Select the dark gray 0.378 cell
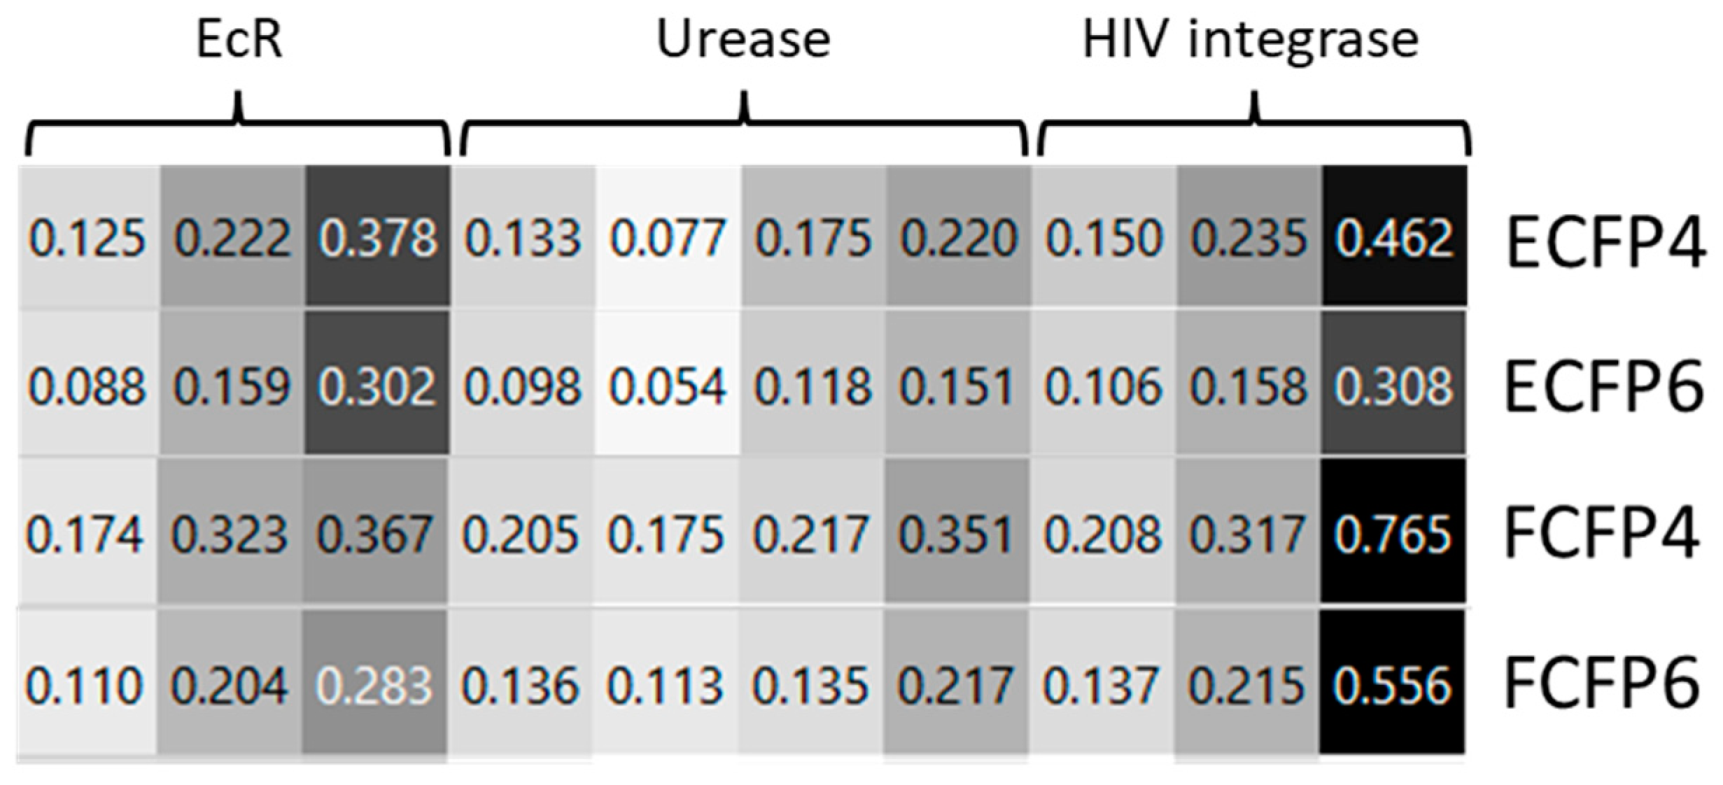This screenshot has width=1723, height=785. [377, 239]
